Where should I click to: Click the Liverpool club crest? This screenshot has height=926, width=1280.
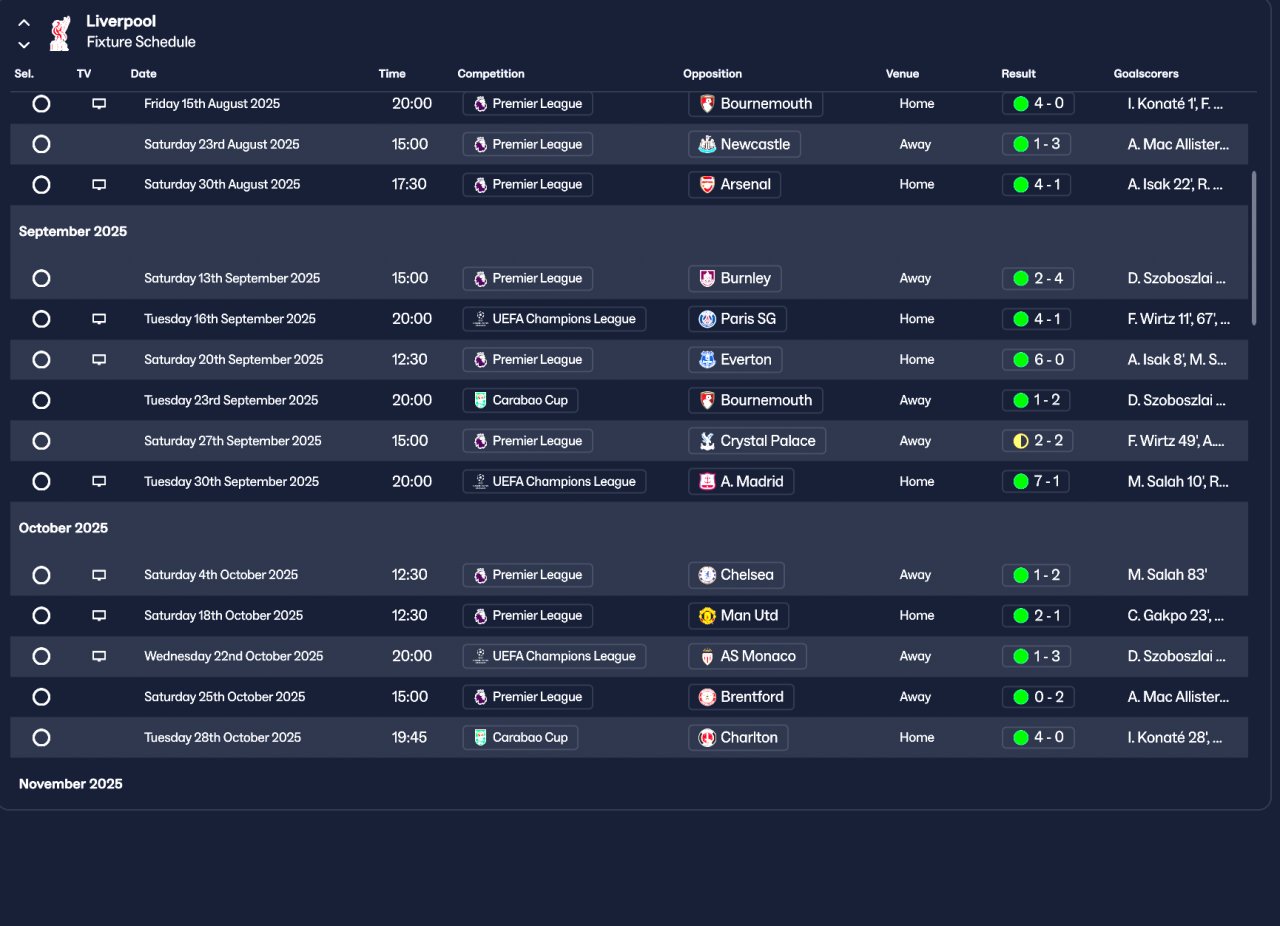point(60,32)
